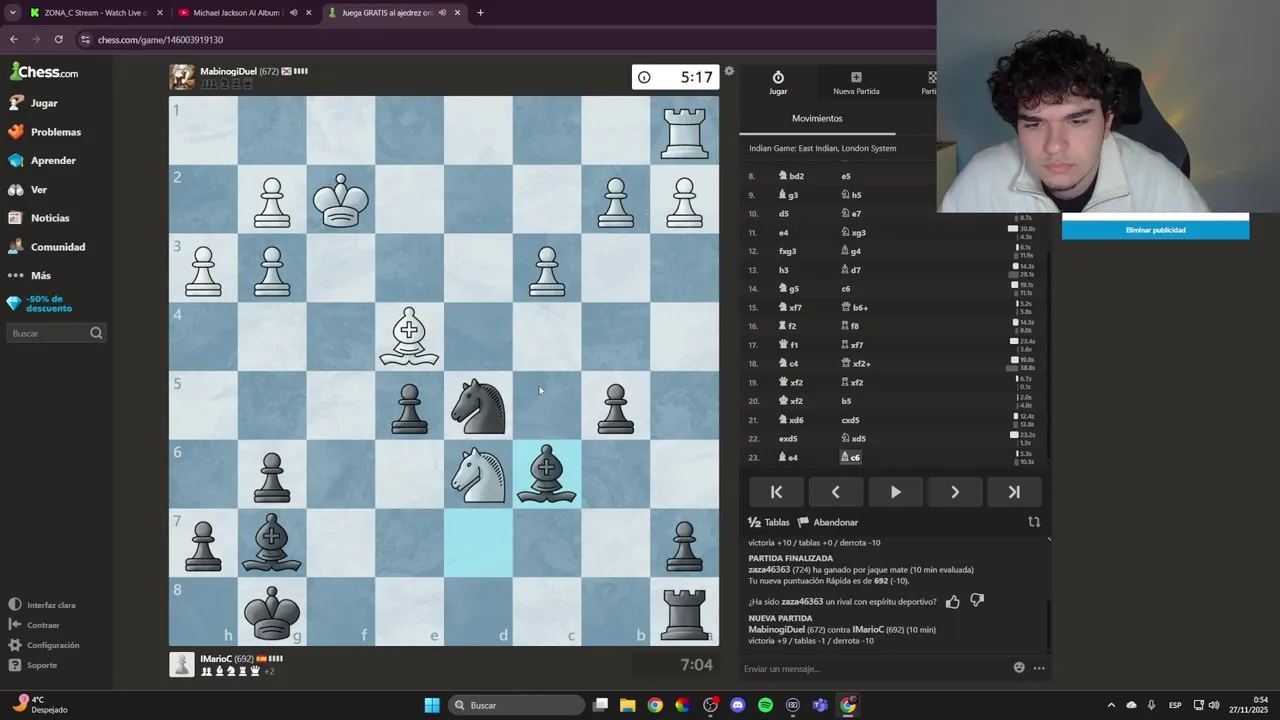Open a new browser tab
Screen dimensions: 1280x720
pos(480,13)
